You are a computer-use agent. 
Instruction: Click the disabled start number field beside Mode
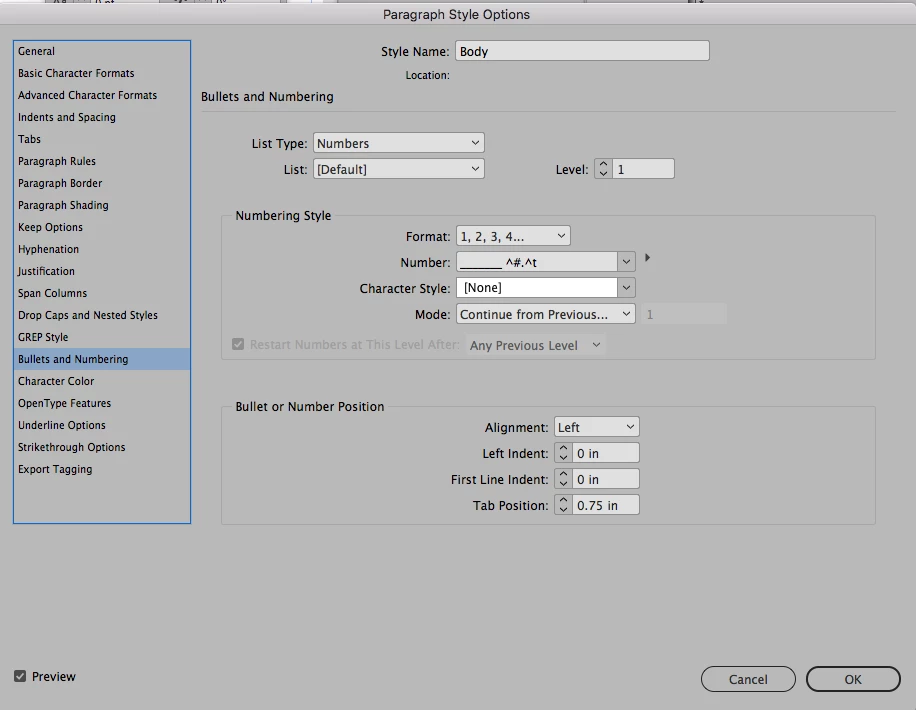pos(684,314)
